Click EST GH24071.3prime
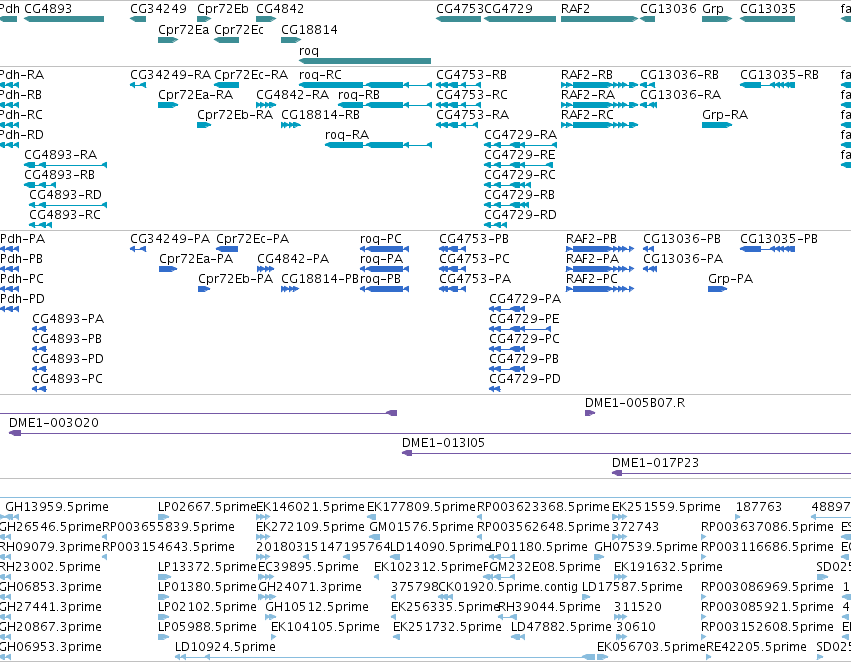Viewport: 851px width, 662px height. pos(310,587)
